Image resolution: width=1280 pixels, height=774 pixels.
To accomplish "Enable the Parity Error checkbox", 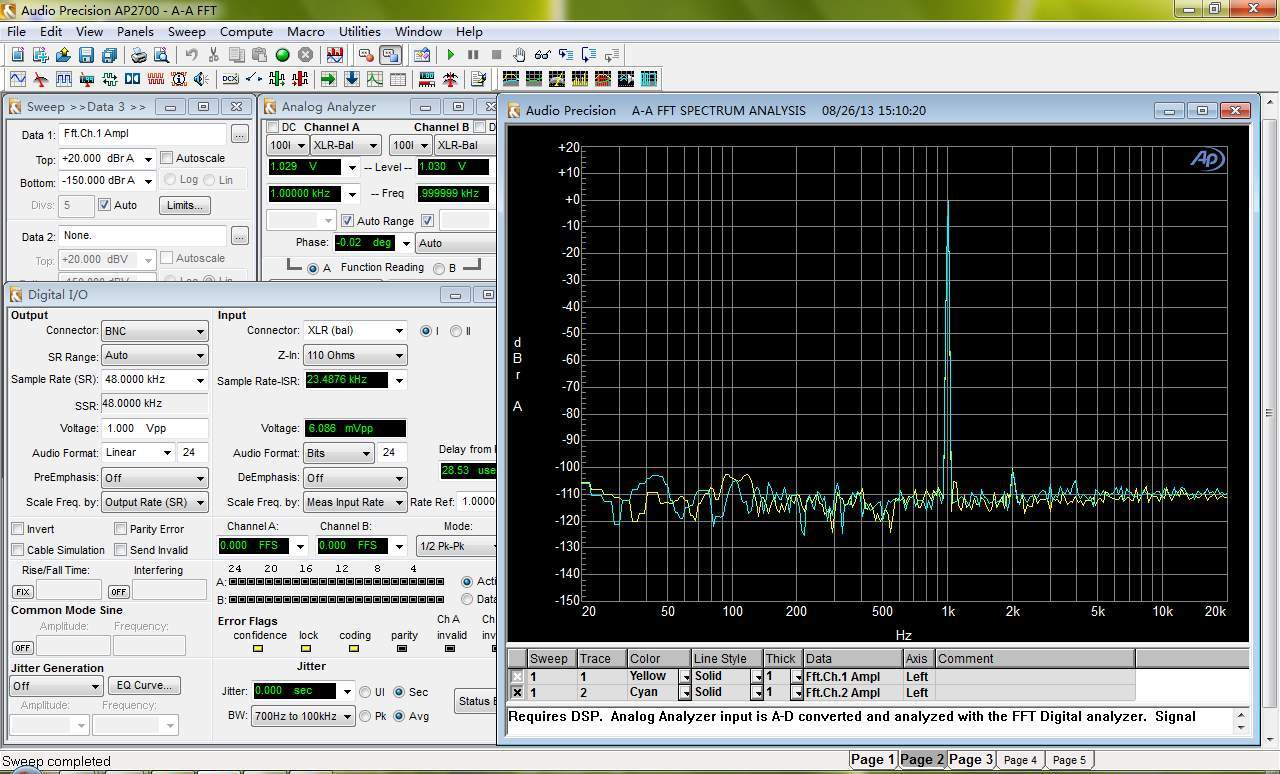I will 120,529.
